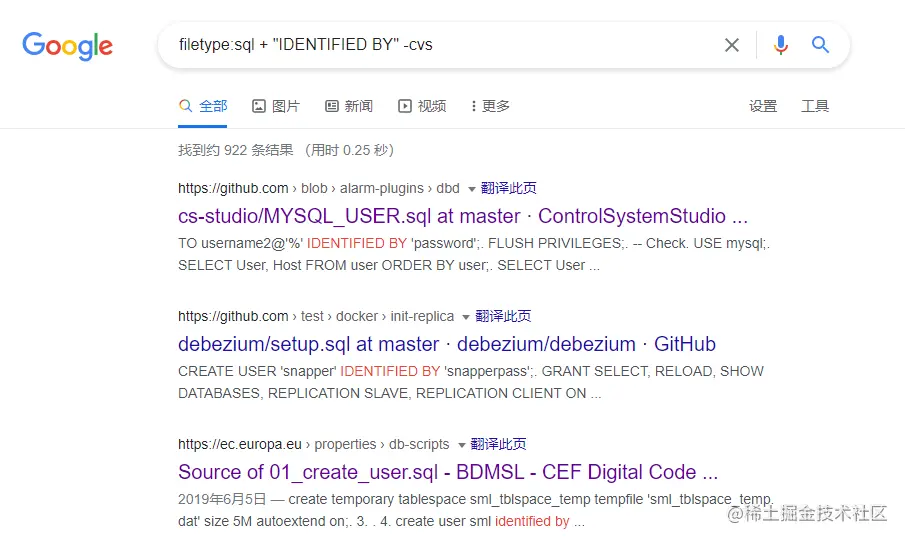Click the 找到约 922 条结果 stats text

point(286,150)
